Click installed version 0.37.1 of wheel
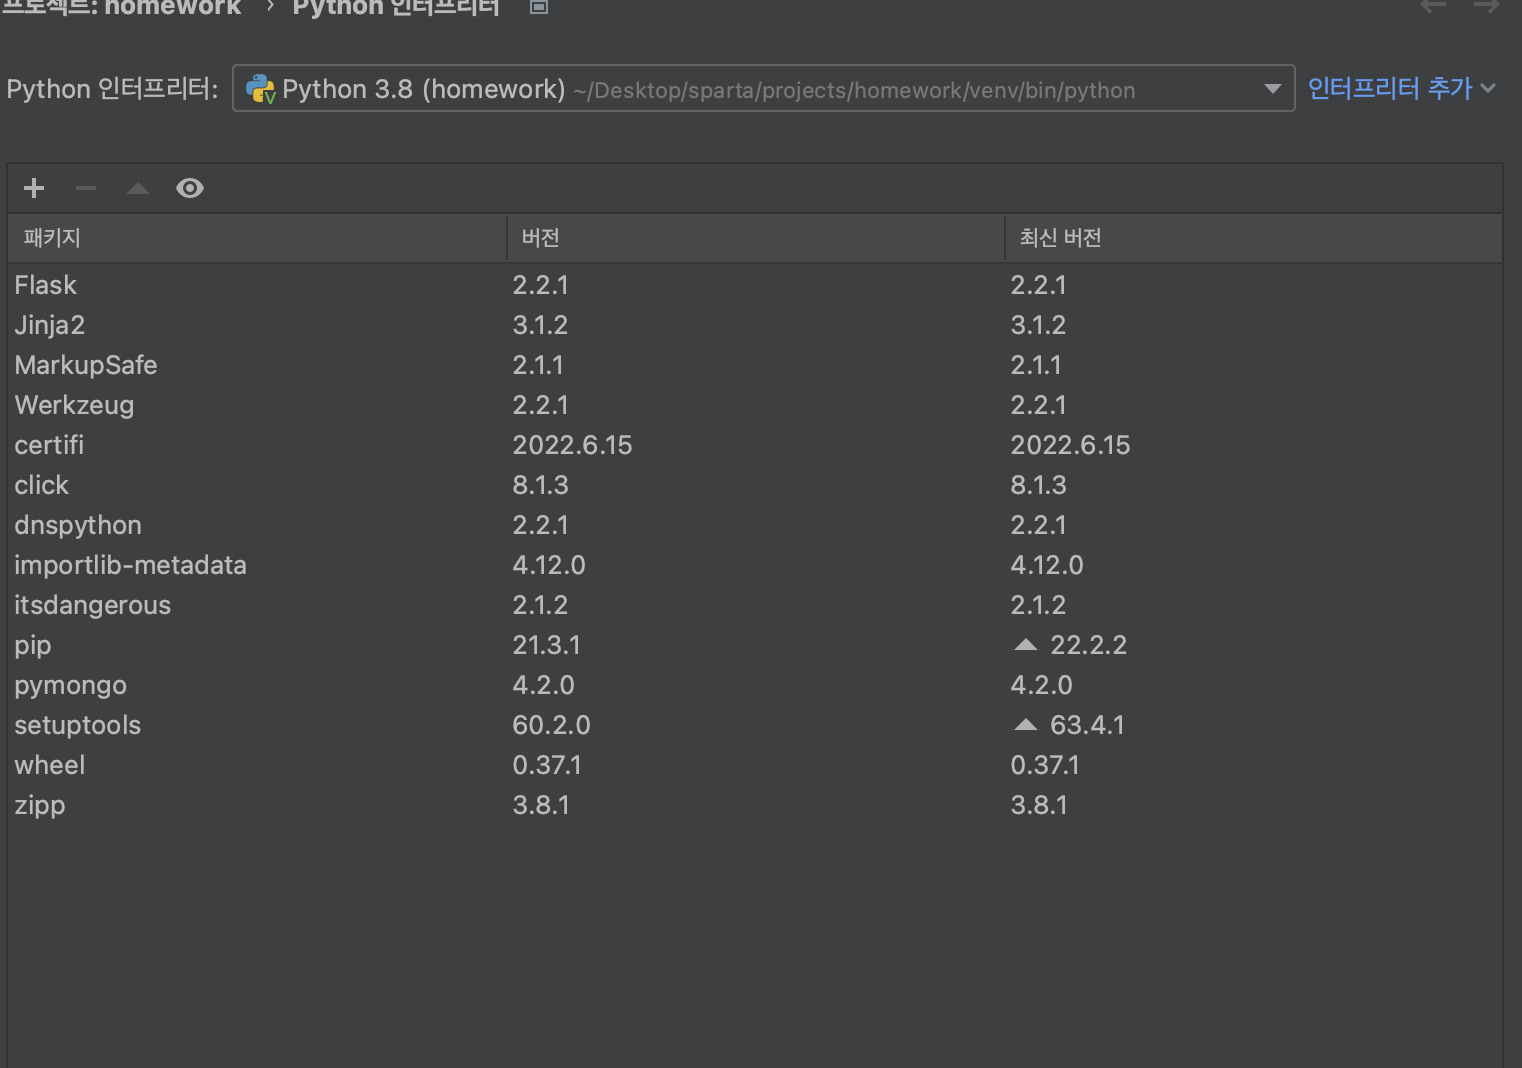The height and width of the screenshot is (1068, 1522). (547, 765)
